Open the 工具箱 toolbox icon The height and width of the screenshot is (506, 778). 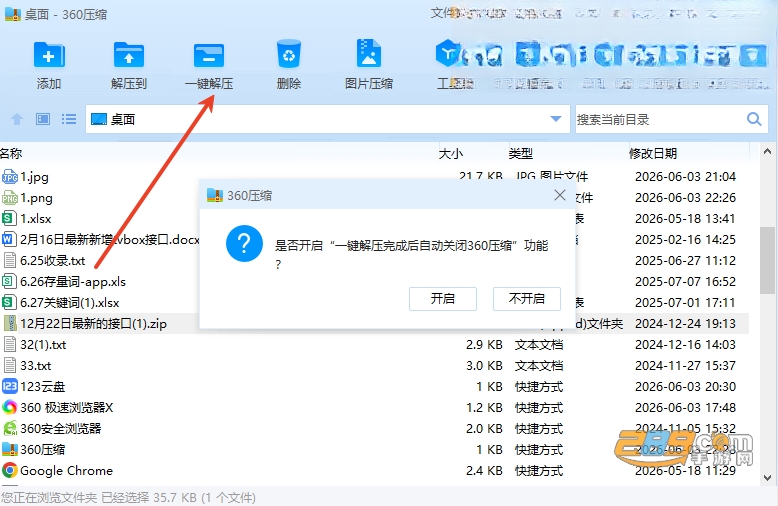coord(448,53)
